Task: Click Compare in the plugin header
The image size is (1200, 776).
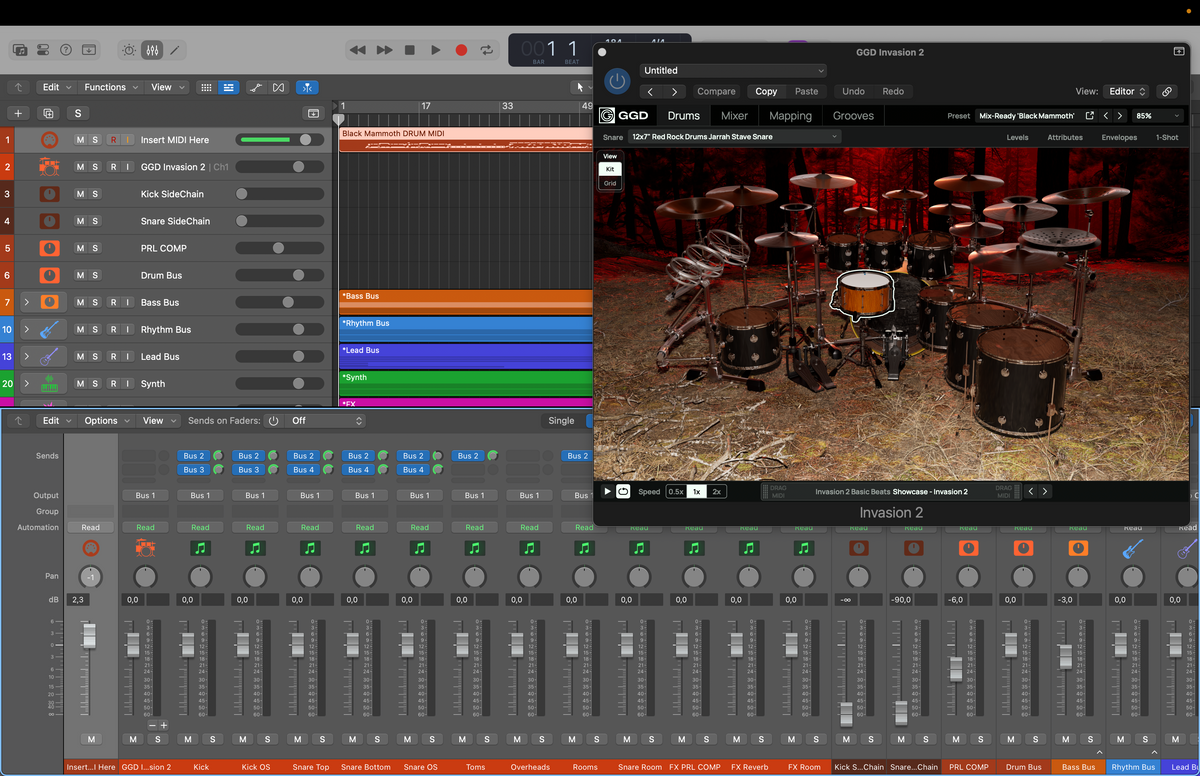Action: point(716,91)
